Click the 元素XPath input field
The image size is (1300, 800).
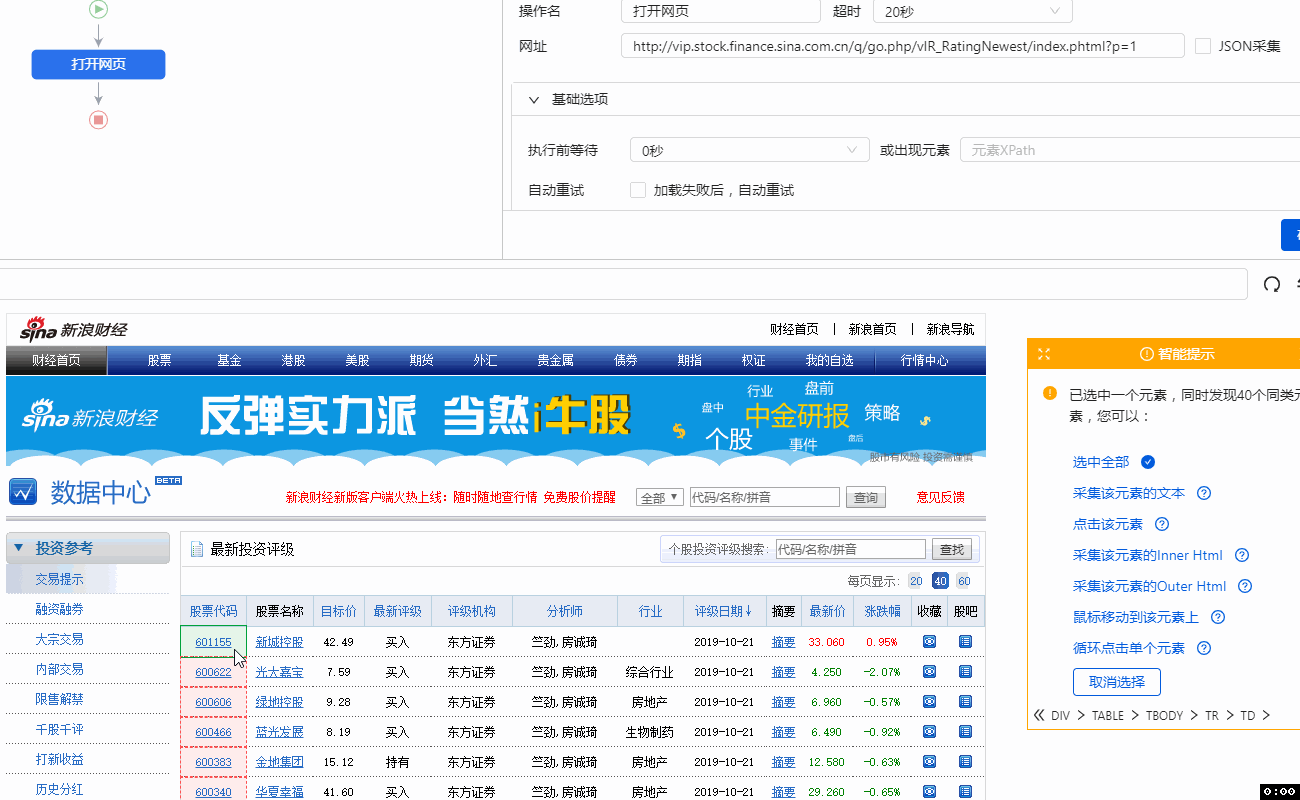pyautogui.click(x=1130, y=150)
